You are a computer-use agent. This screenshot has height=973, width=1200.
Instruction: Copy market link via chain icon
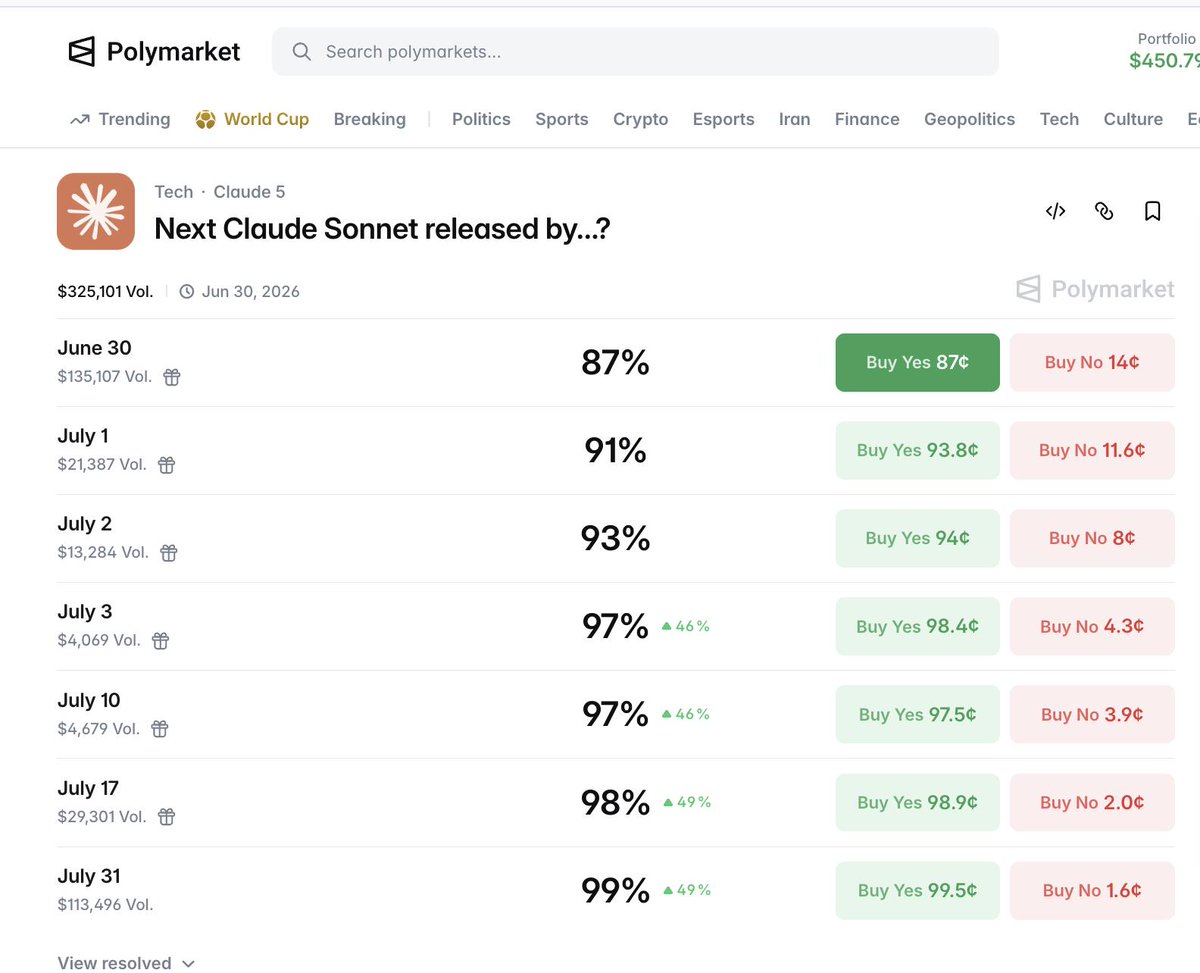coord(1104,211)
